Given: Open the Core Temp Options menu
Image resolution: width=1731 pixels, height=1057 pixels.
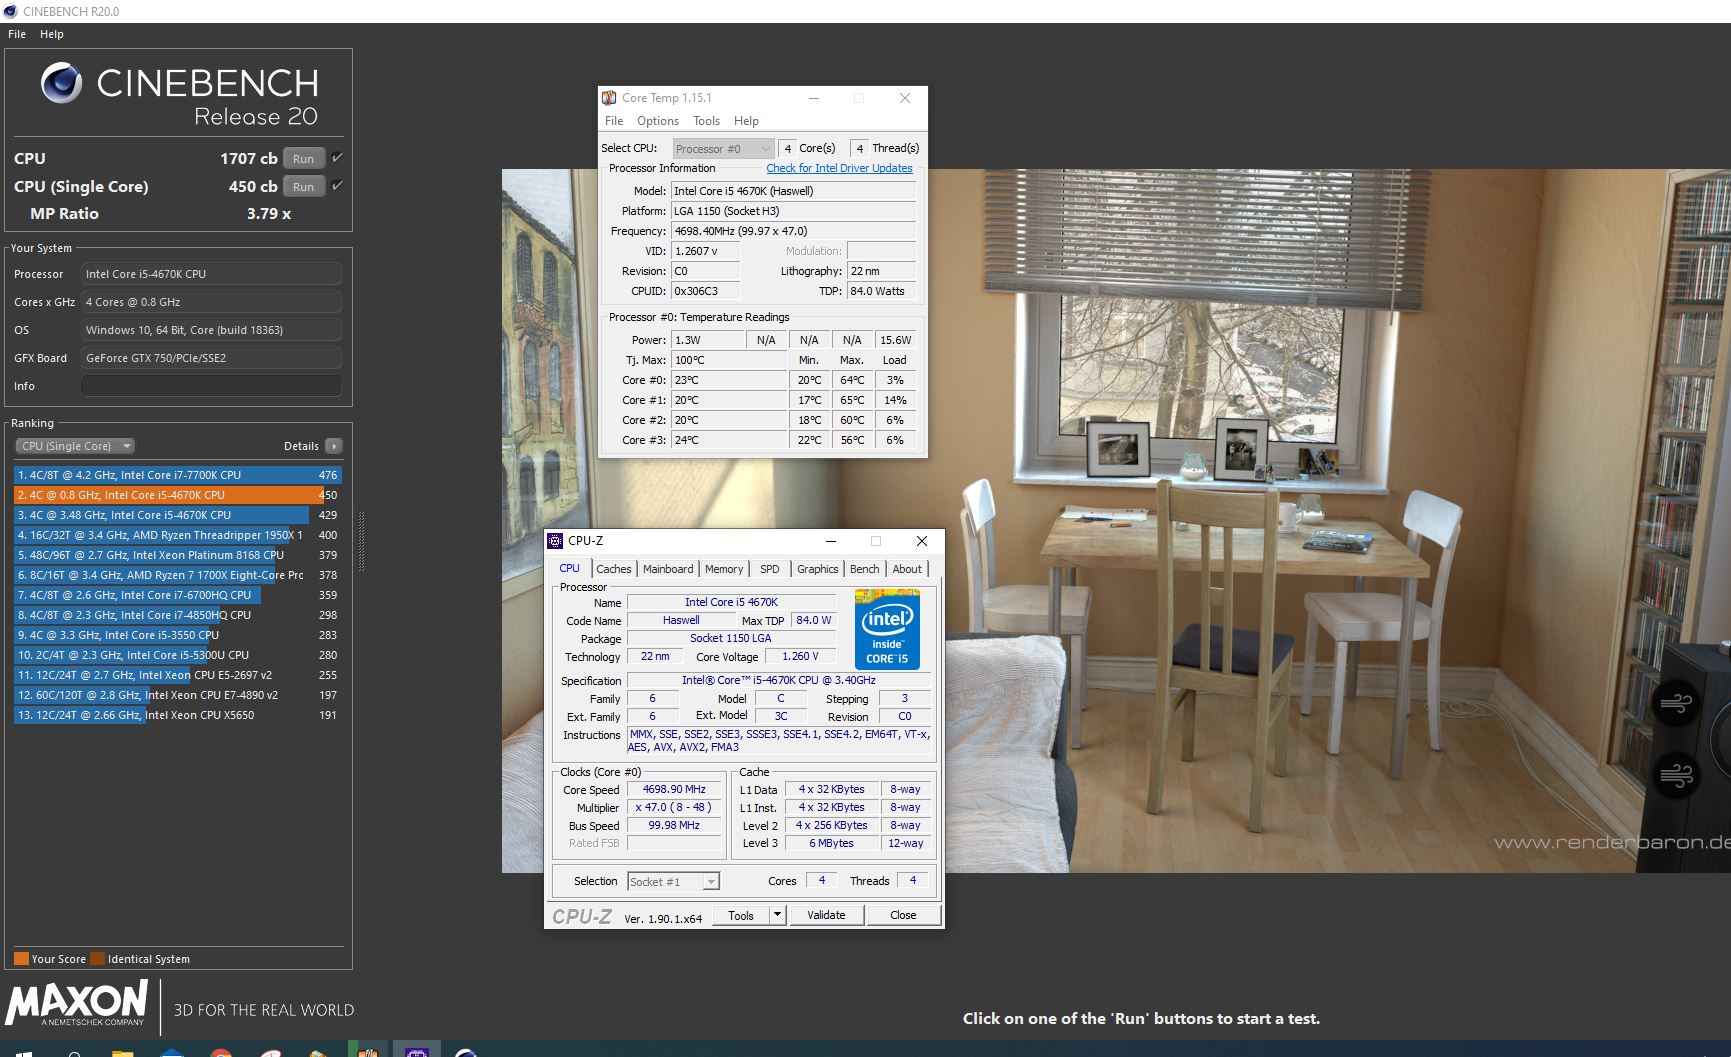Looking at the screenshot, I should coord(658,121).
